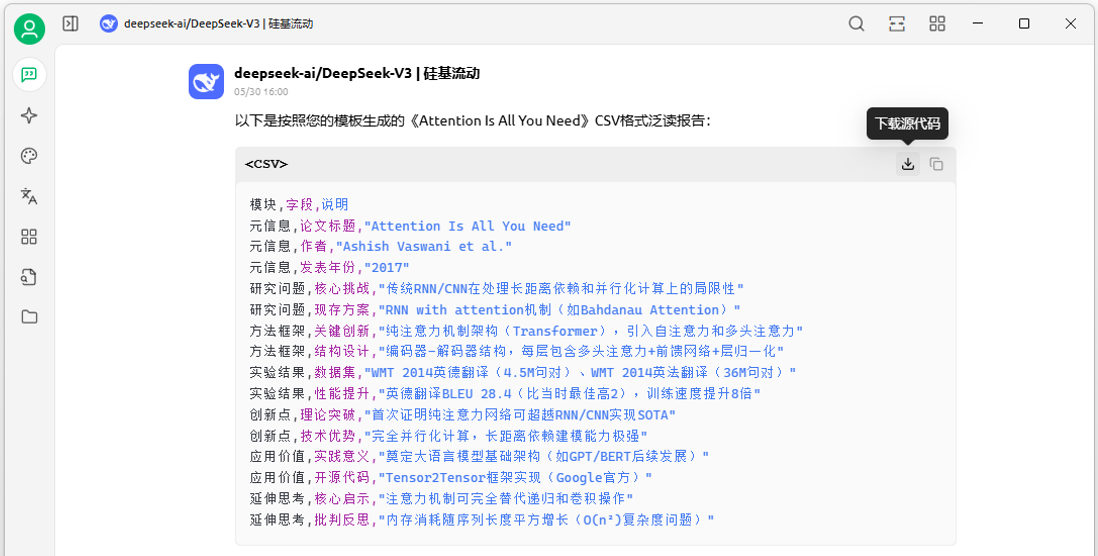
Task: Click the 性能提升 BLEU 28.4 line
Action: 505,393
